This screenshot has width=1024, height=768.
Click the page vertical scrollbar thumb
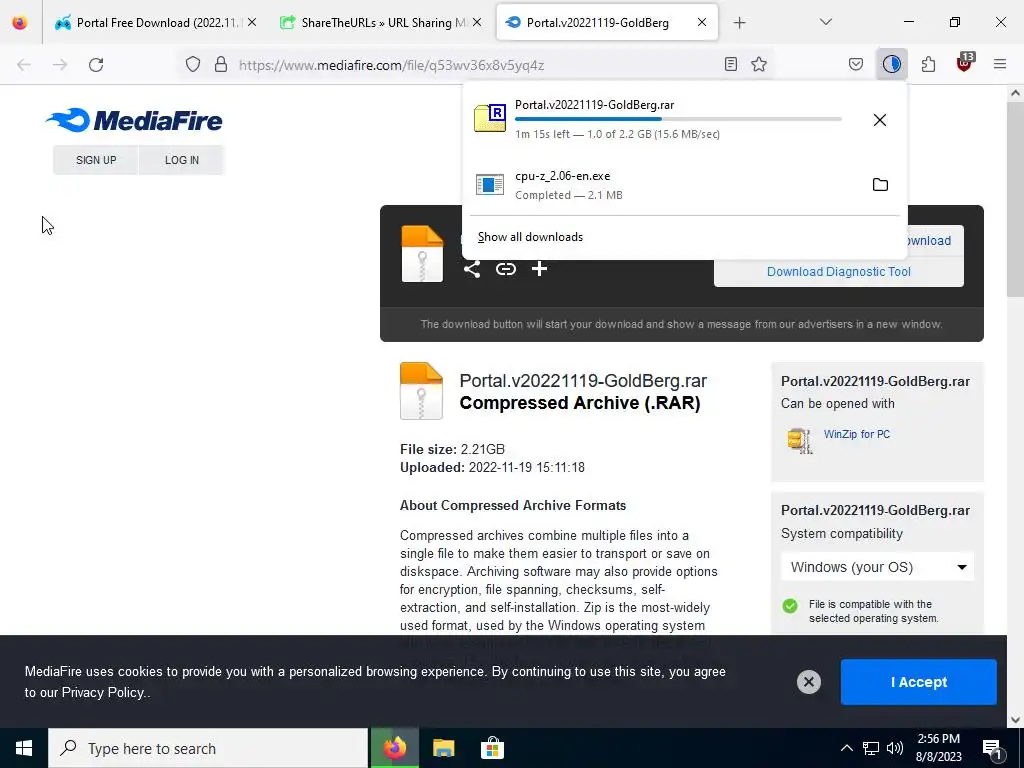1015,199
